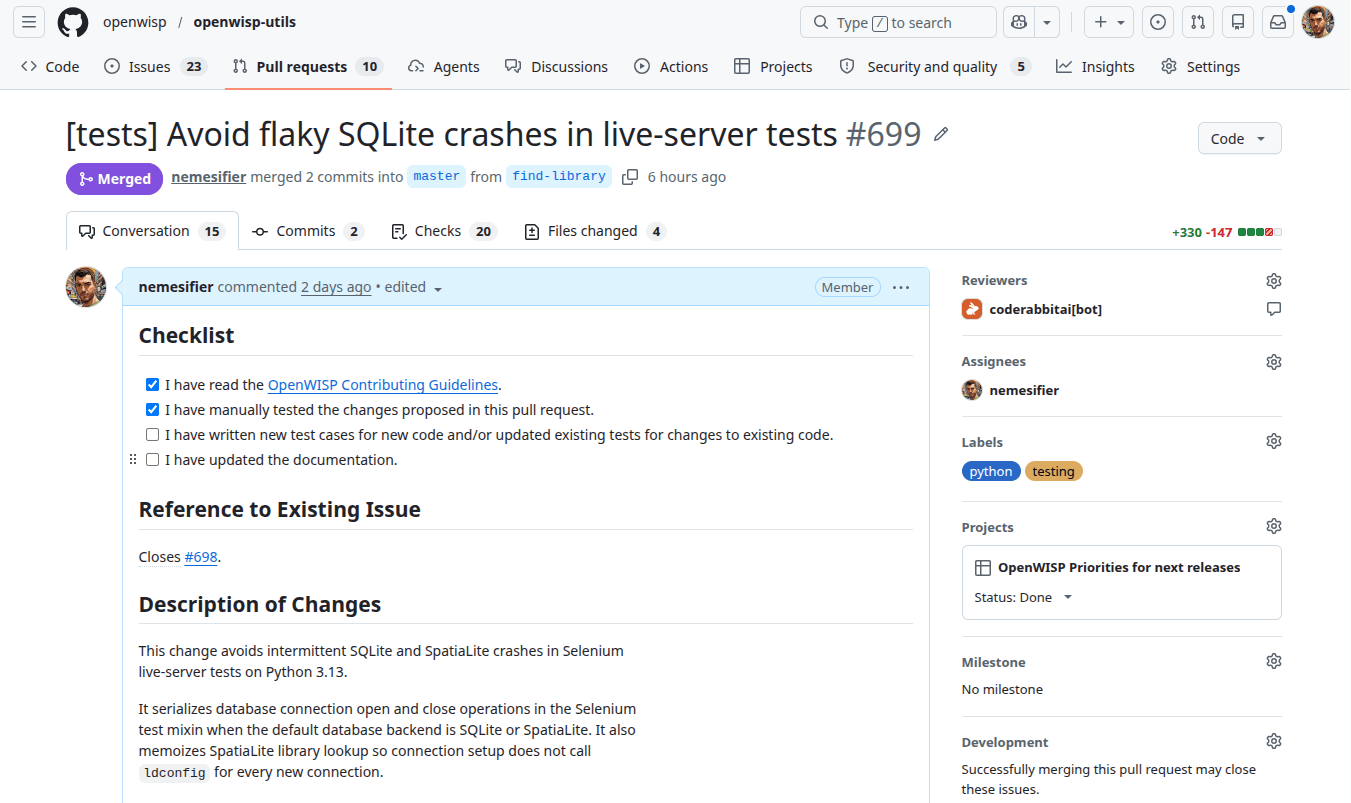Open Copilot chat icon in header
1351x803 pixels.
[x=1019, y=22]
